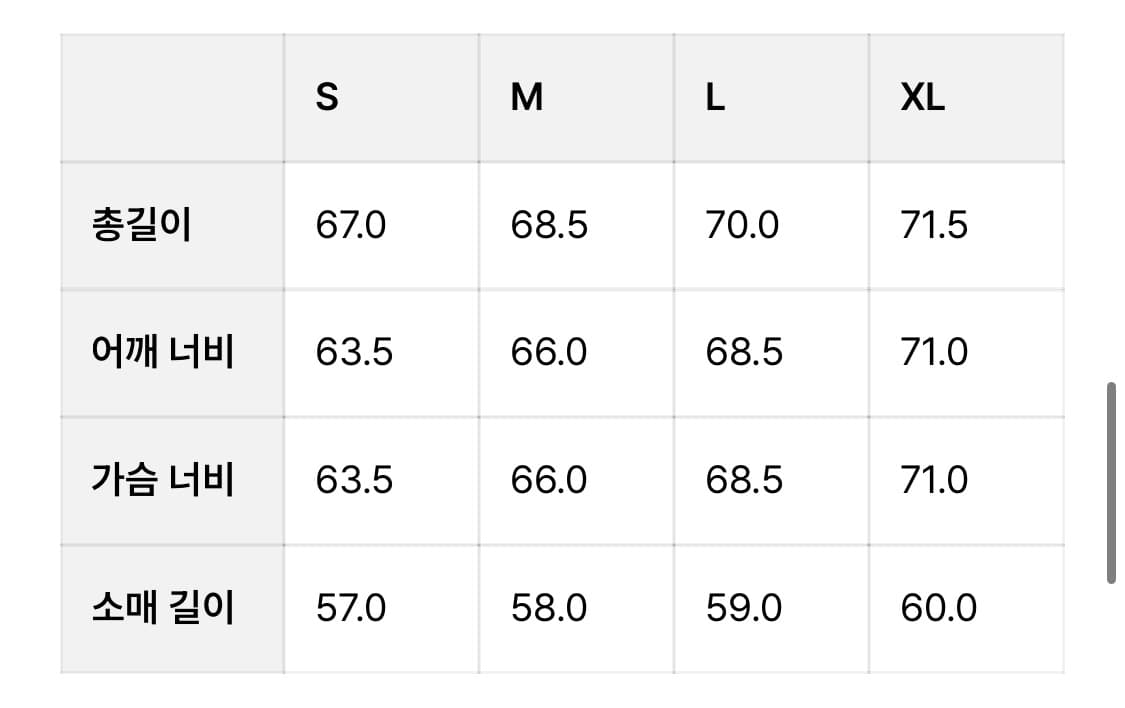Click the 가슴 너비 row label
The width and height of the screenshot is (1125, 708).
(x=161, y=481)
